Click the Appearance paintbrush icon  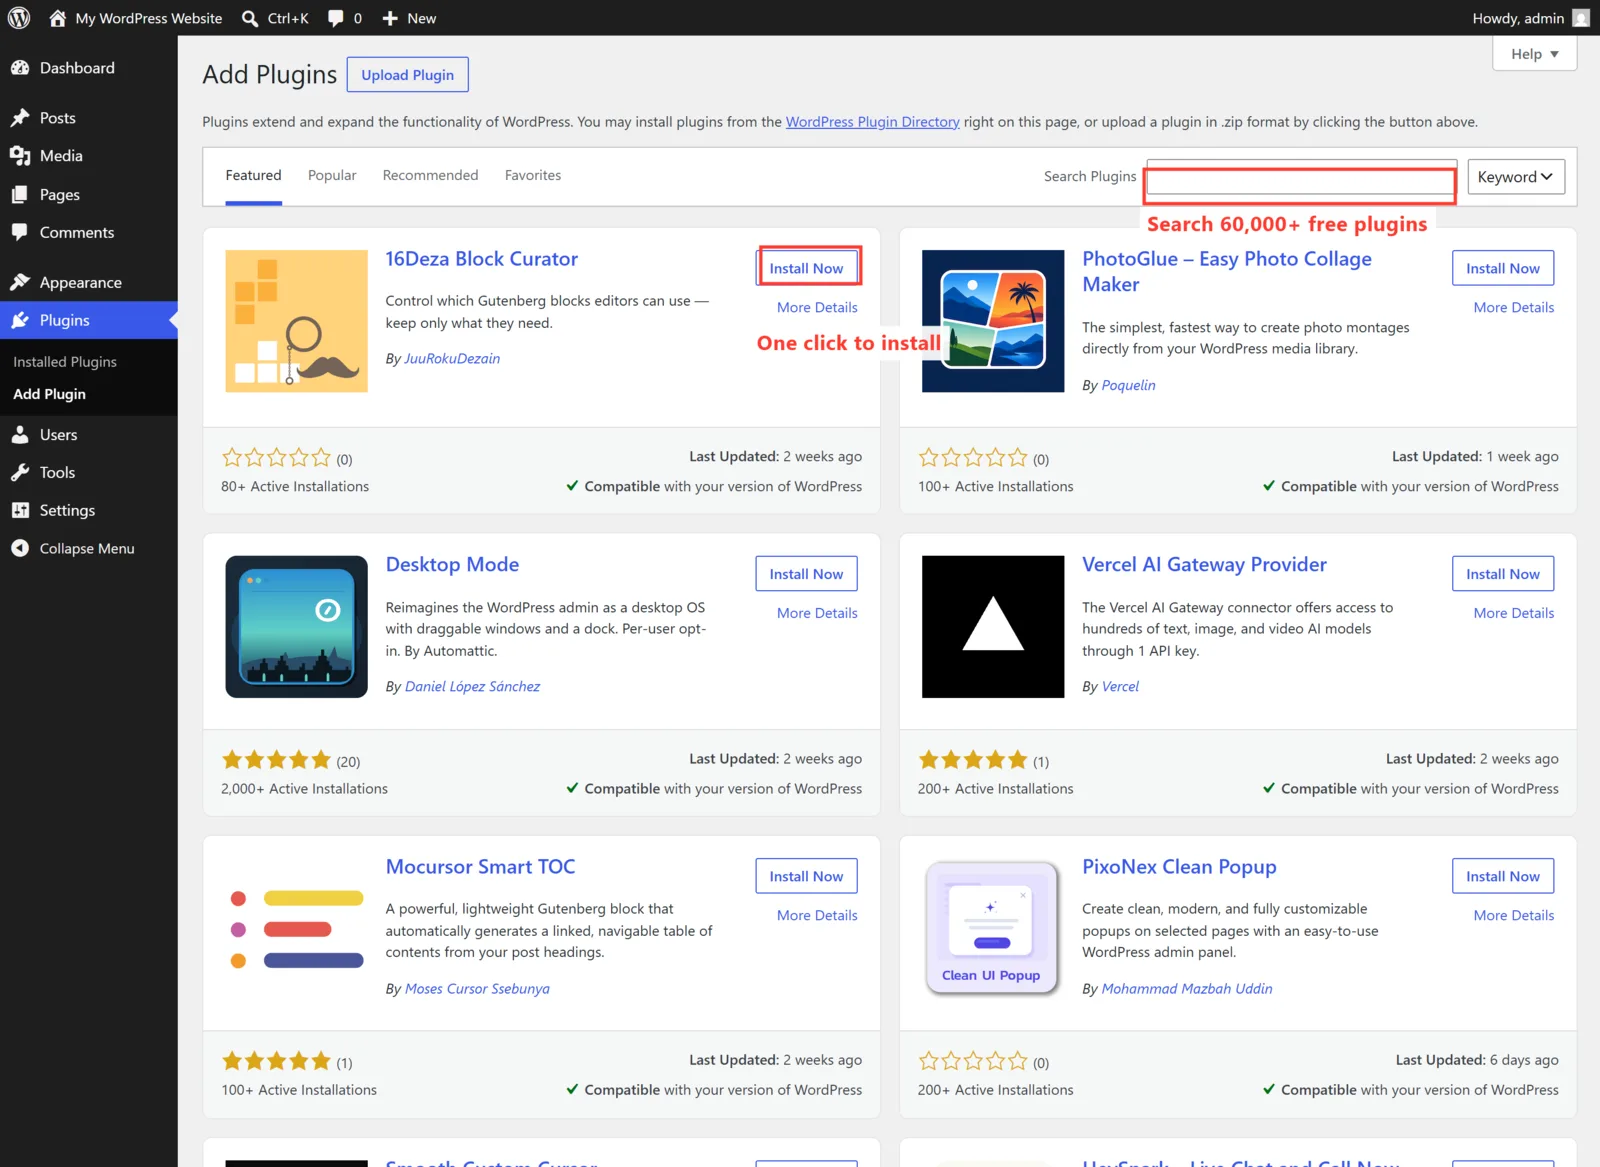[x=20, y=282]
